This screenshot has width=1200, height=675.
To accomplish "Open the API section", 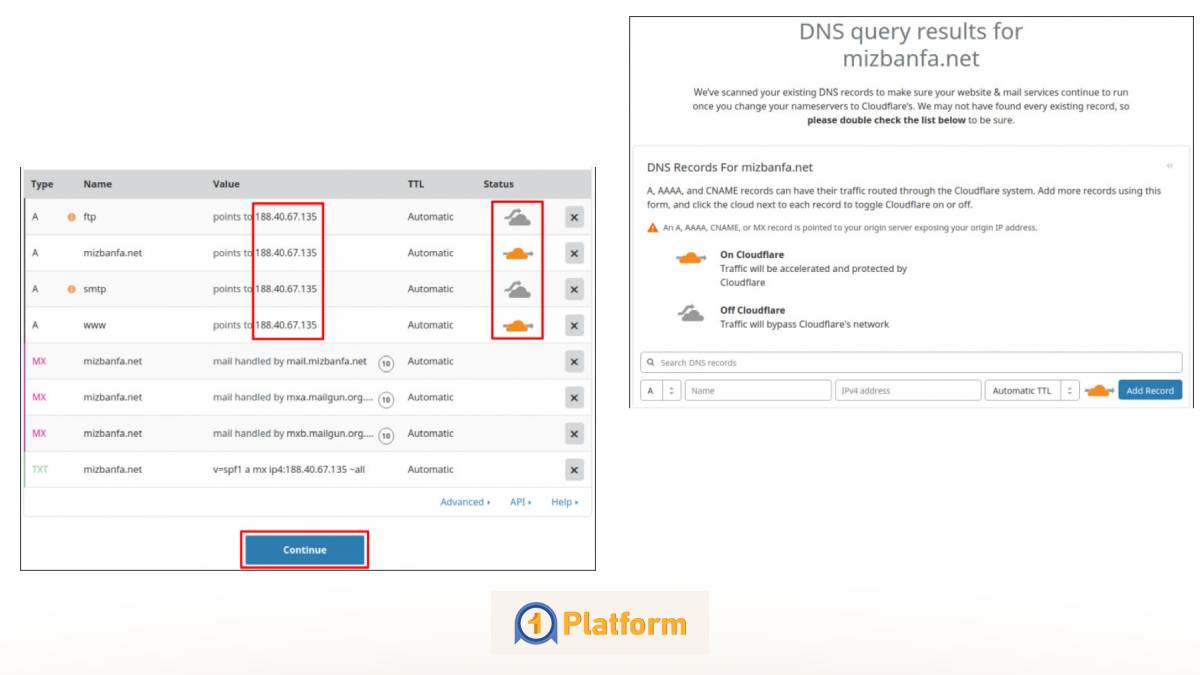I will point(519,501).
